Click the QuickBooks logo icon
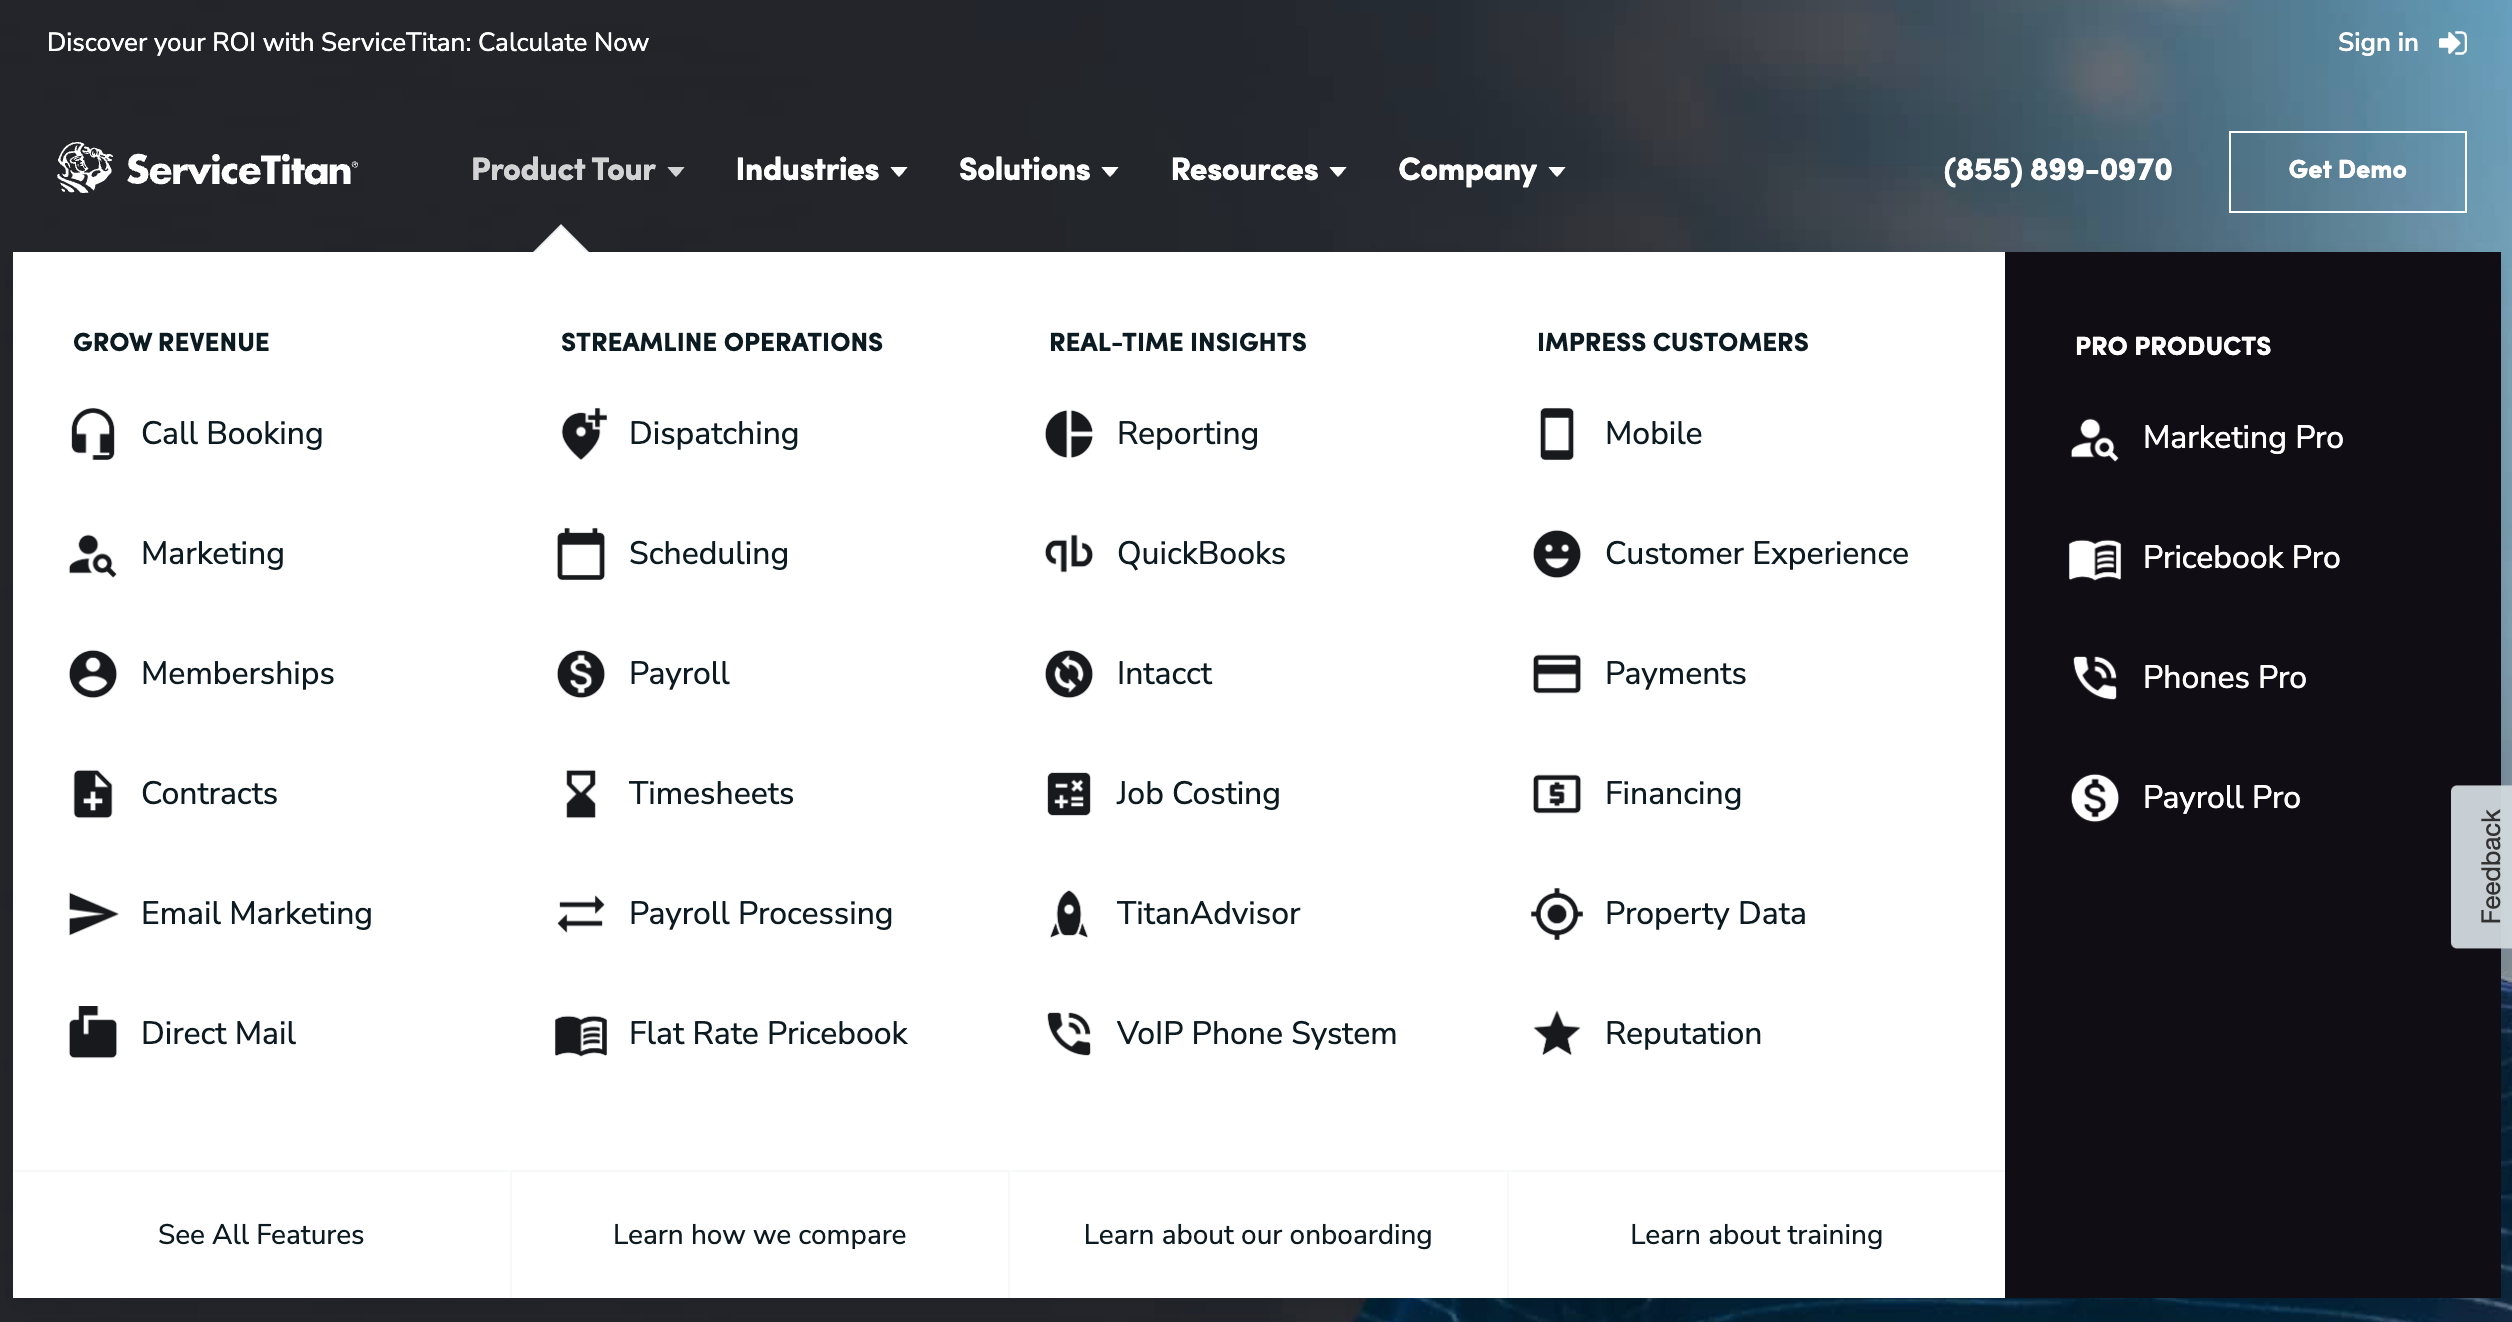2512x1322 pixels. 1068,553
